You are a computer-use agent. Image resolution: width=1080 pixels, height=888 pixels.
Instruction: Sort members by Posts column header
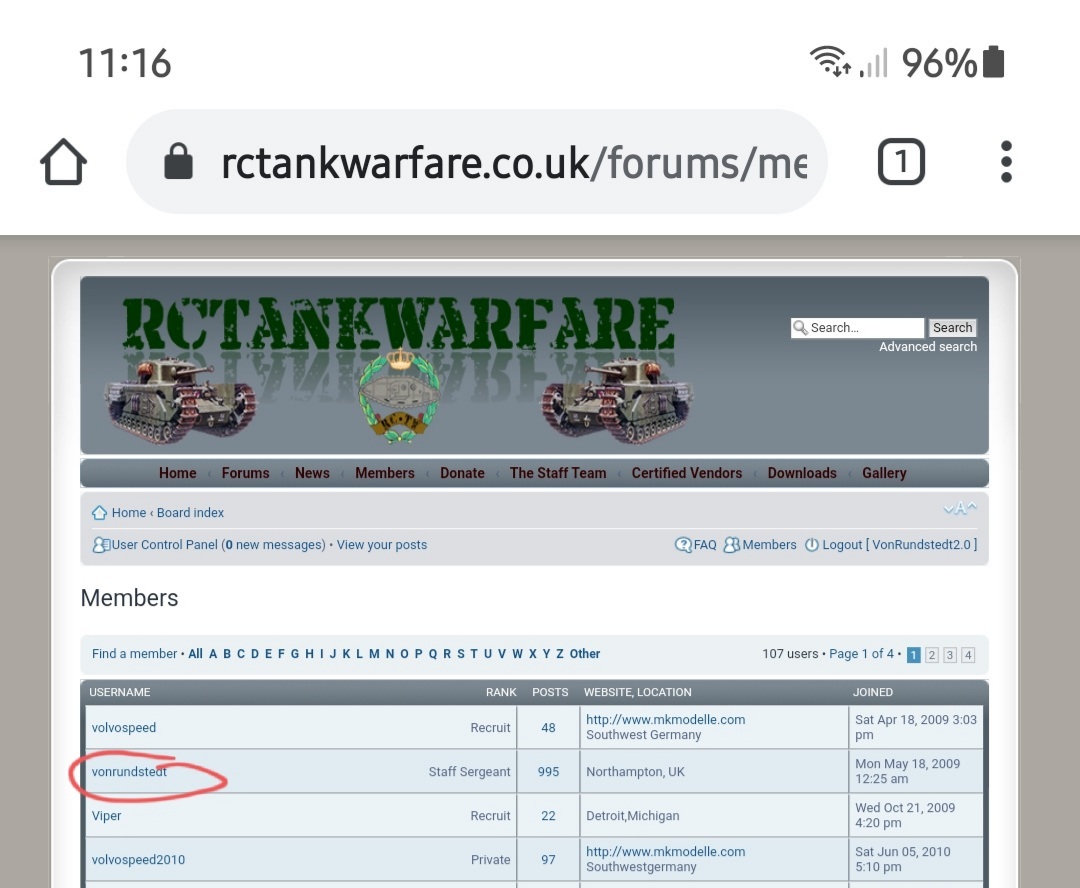click(x=550, y=692)
